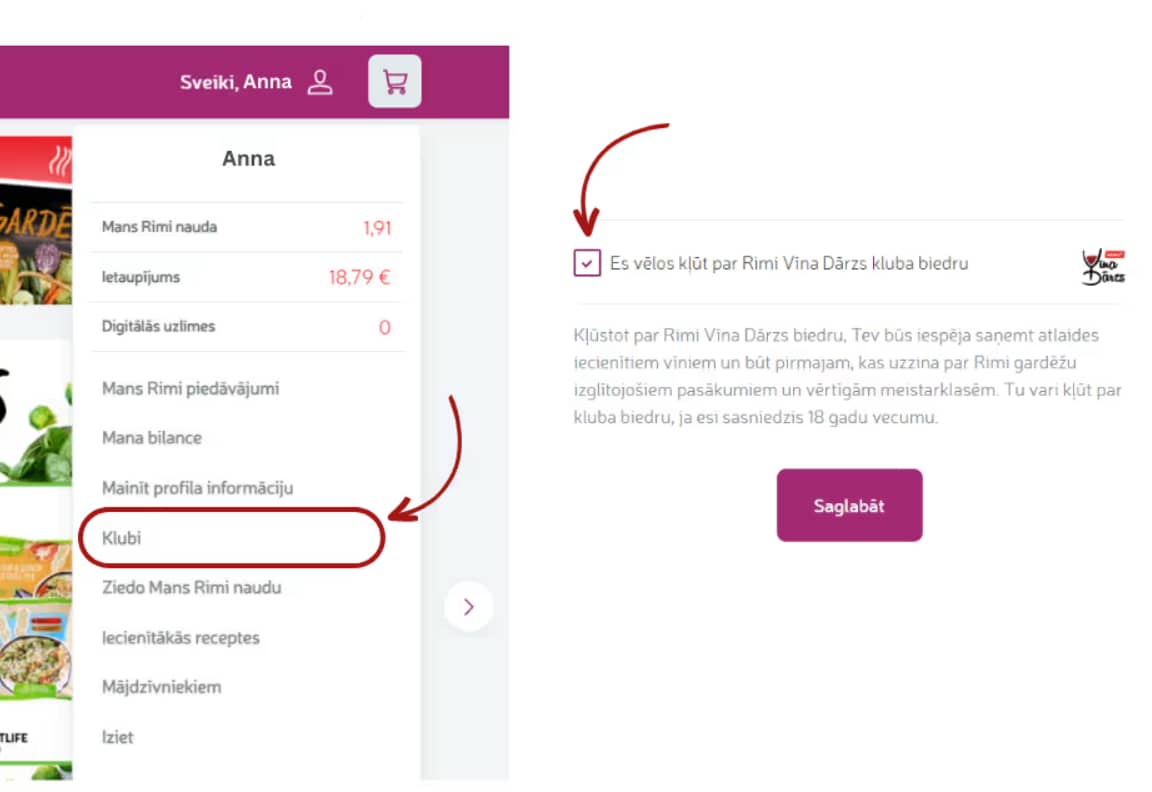Screen dimensions: 1152x792
Task: Click the user profile icon
Action: pos(320,82)
